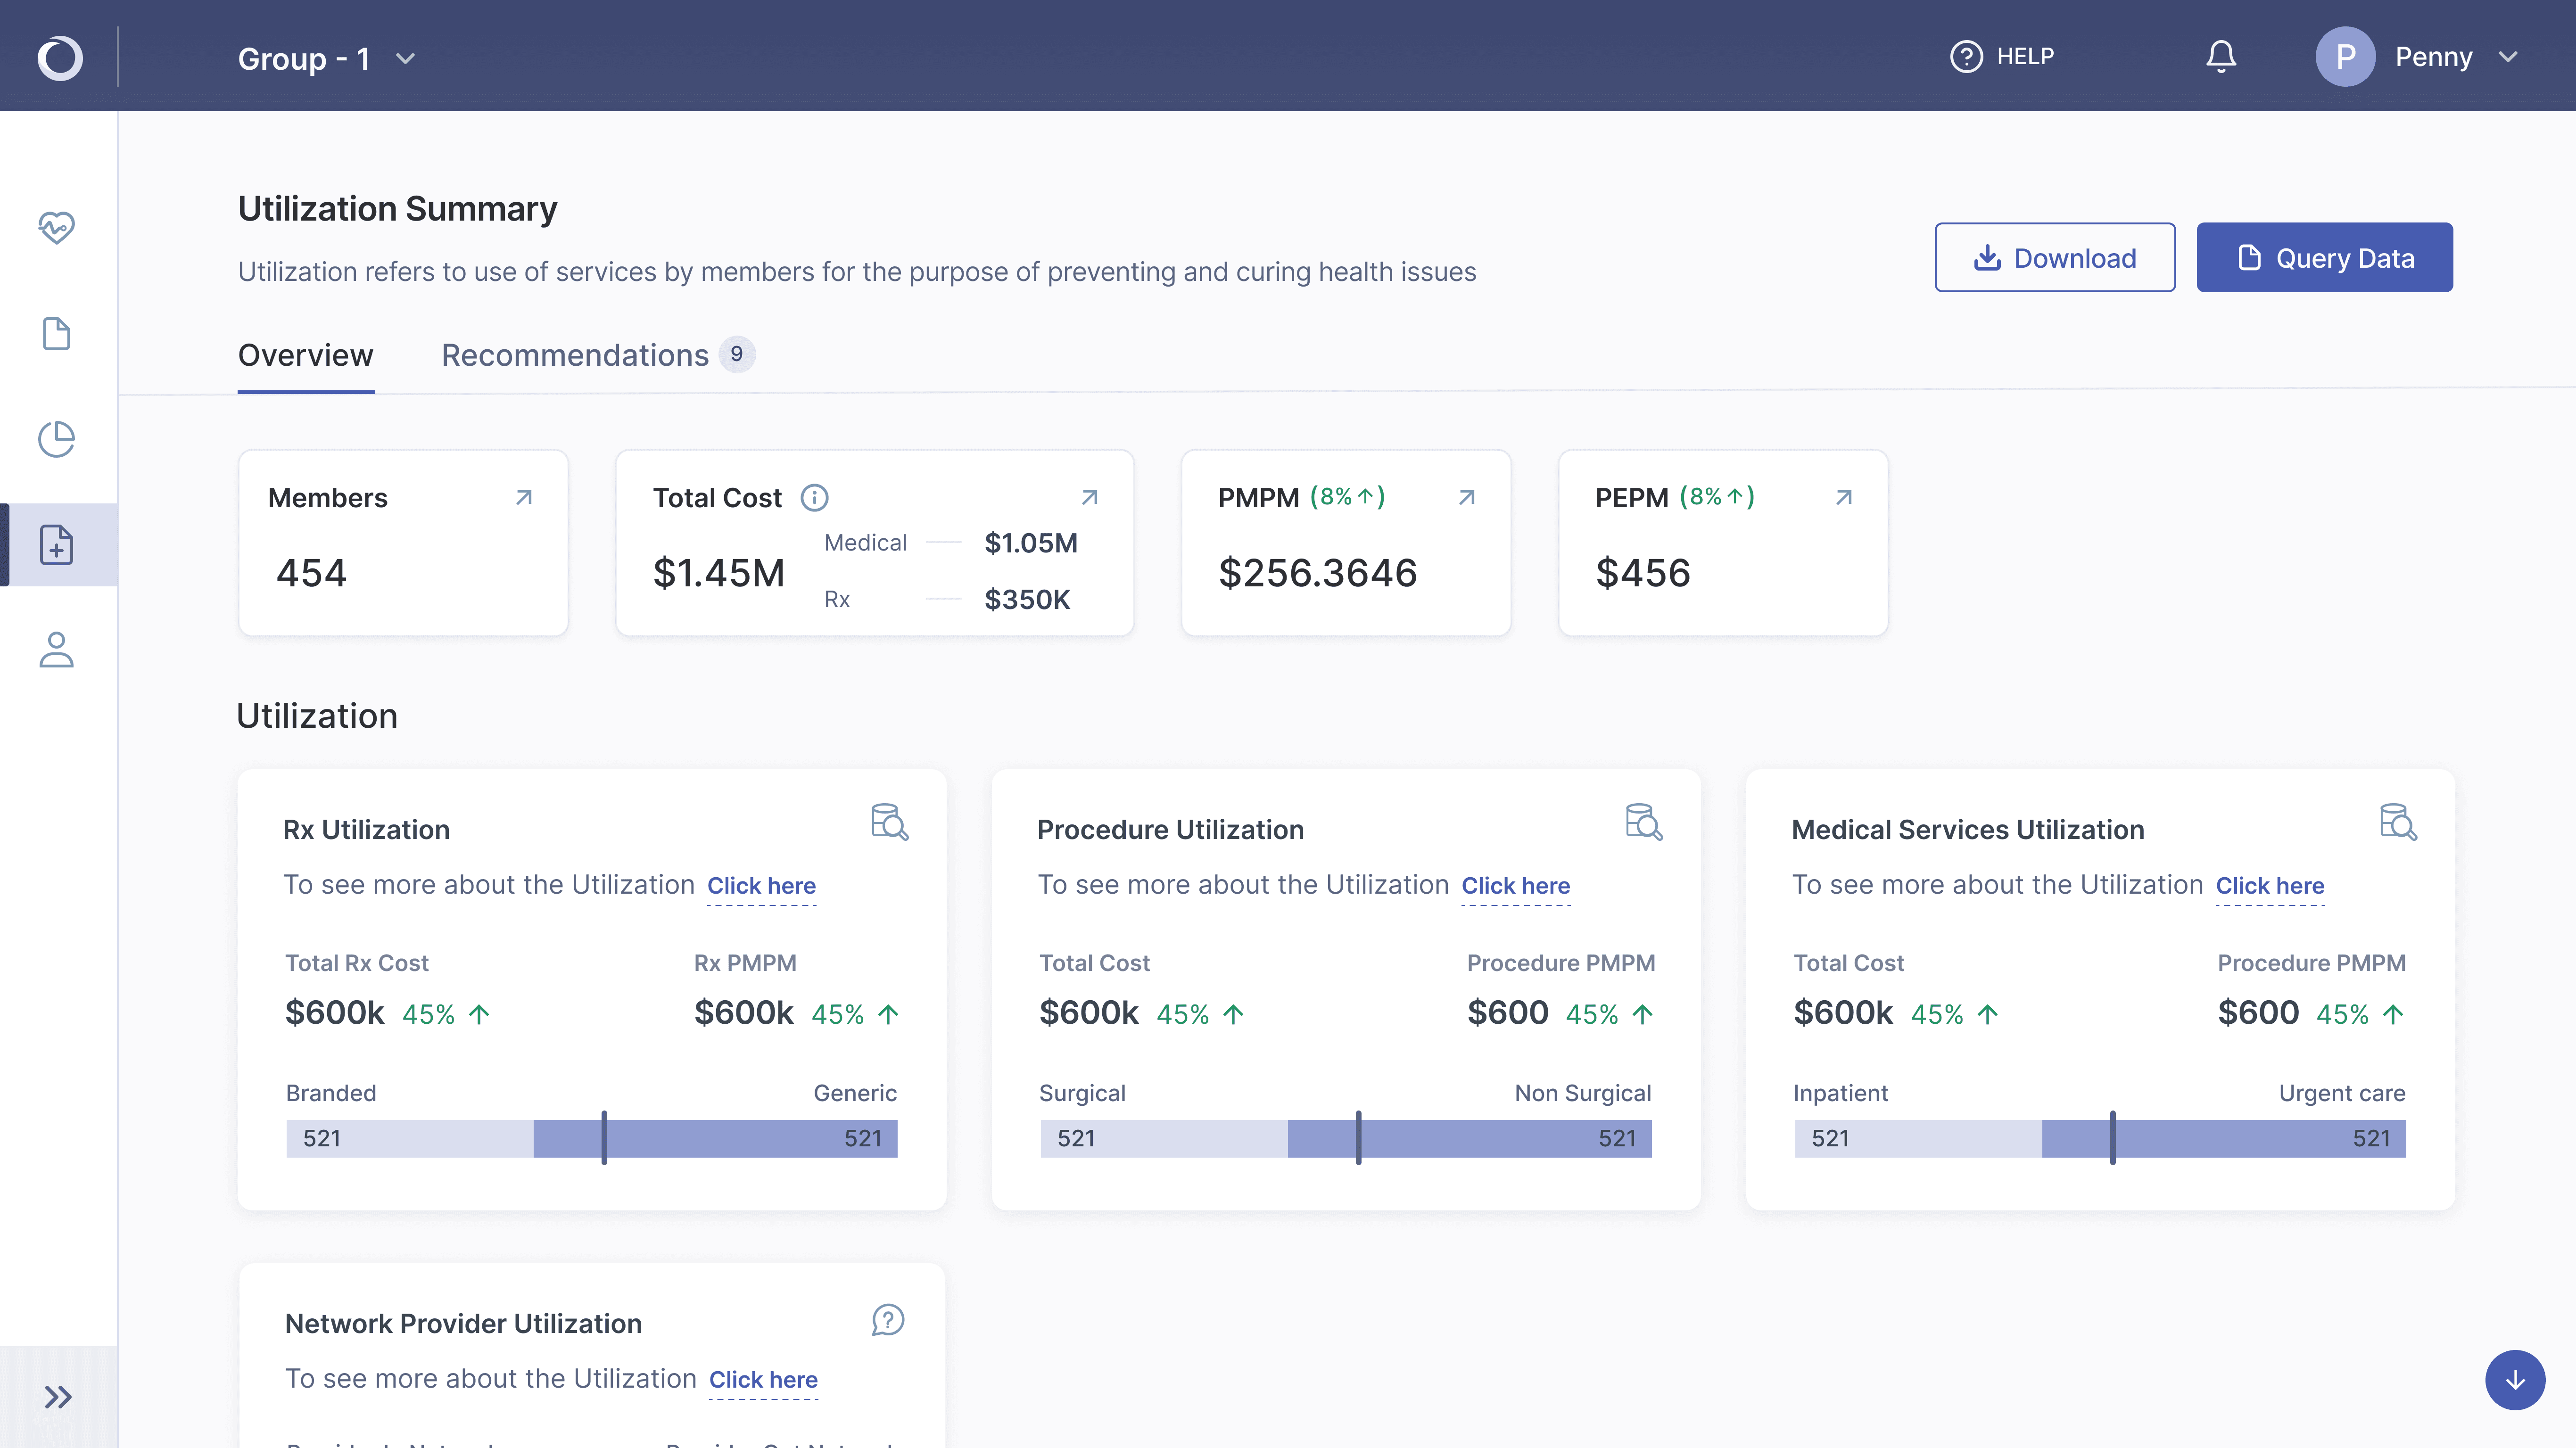Open the user profile sidebar icon
This screenshot has height=1448, width=2576.
pos(57,650)
